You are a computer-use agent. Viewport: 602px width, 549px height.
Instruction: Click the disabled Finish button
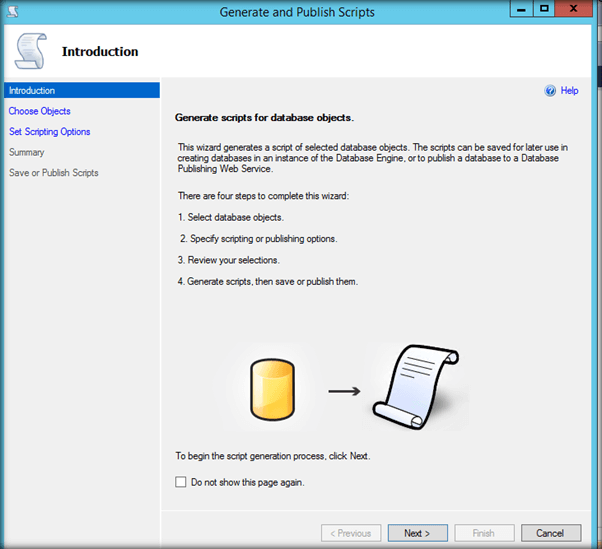[x=484, y=533]
